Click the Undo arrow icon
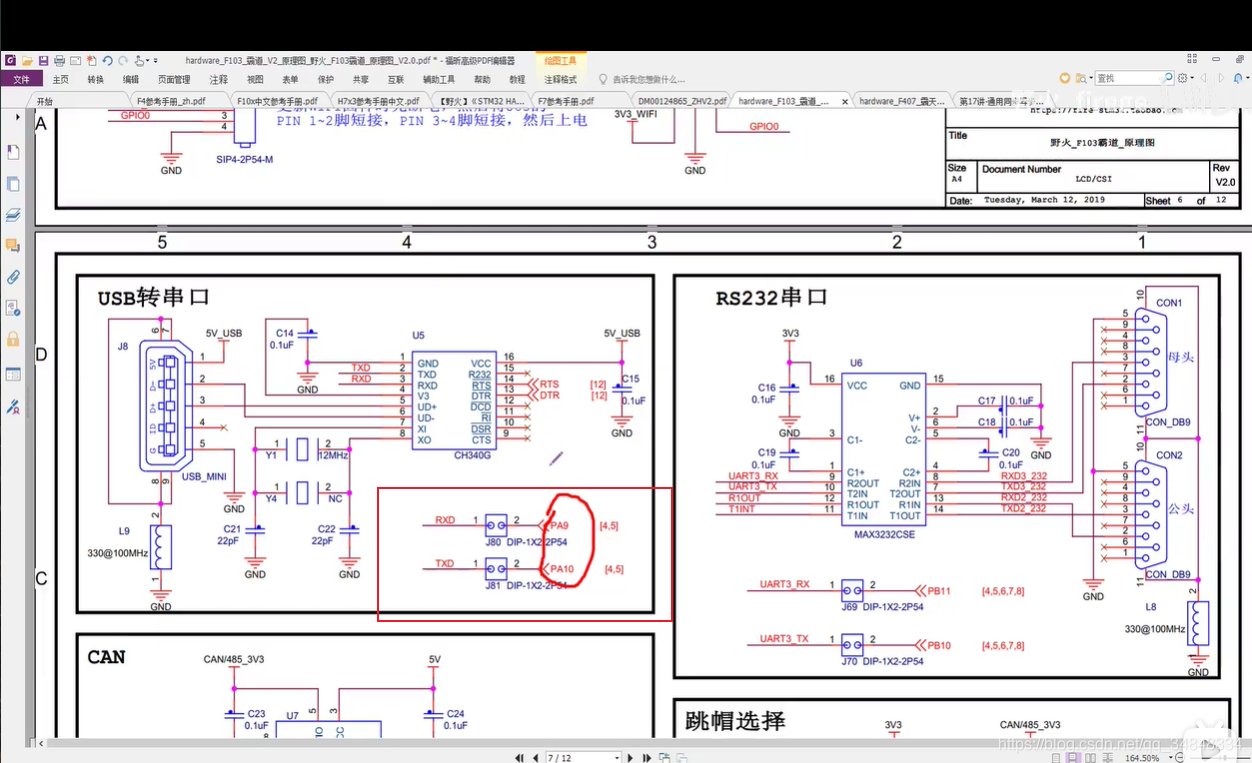The image size is (1252, 763). point(107,61)
